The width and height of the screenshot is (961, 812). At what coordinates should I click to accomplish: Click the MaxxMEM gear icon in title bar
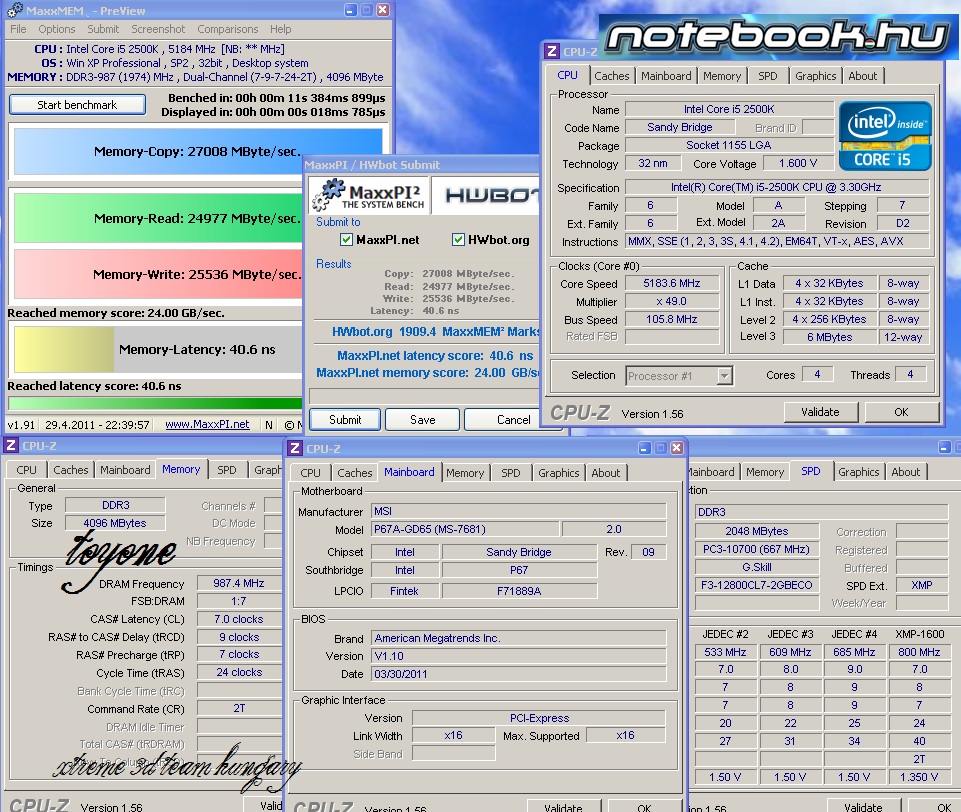point(15,10)
